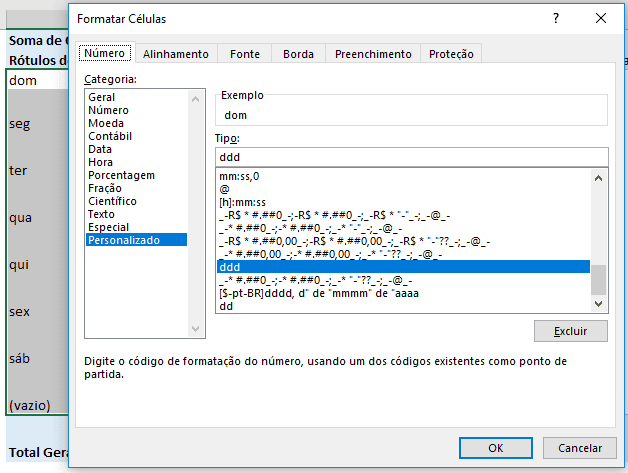The height and width of the screenshot is (473, 628).
Task: Select the sex row label in spreadsheet
Action: point(19,312)
